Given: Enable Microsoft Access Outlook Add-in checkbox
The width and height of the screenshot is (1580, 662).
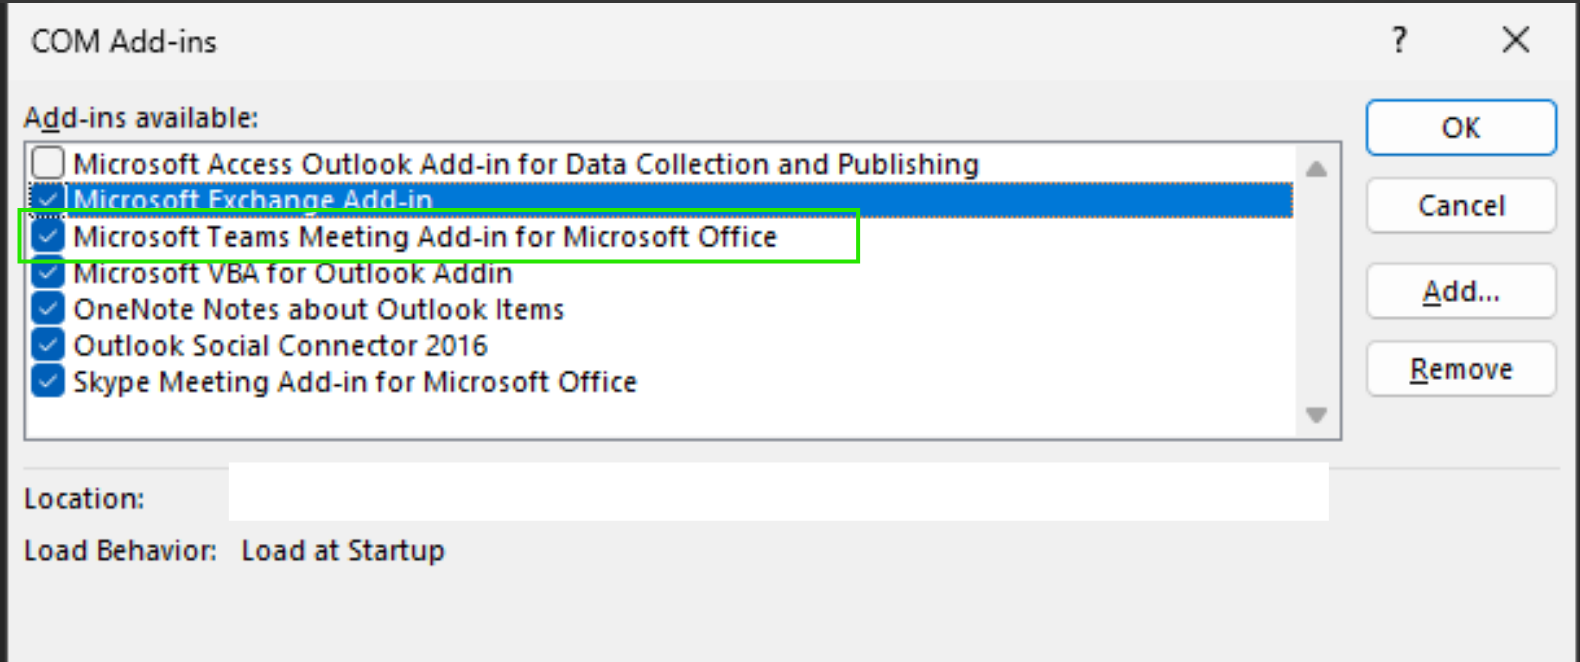Looking at the screenshot, I should [48, 163].
